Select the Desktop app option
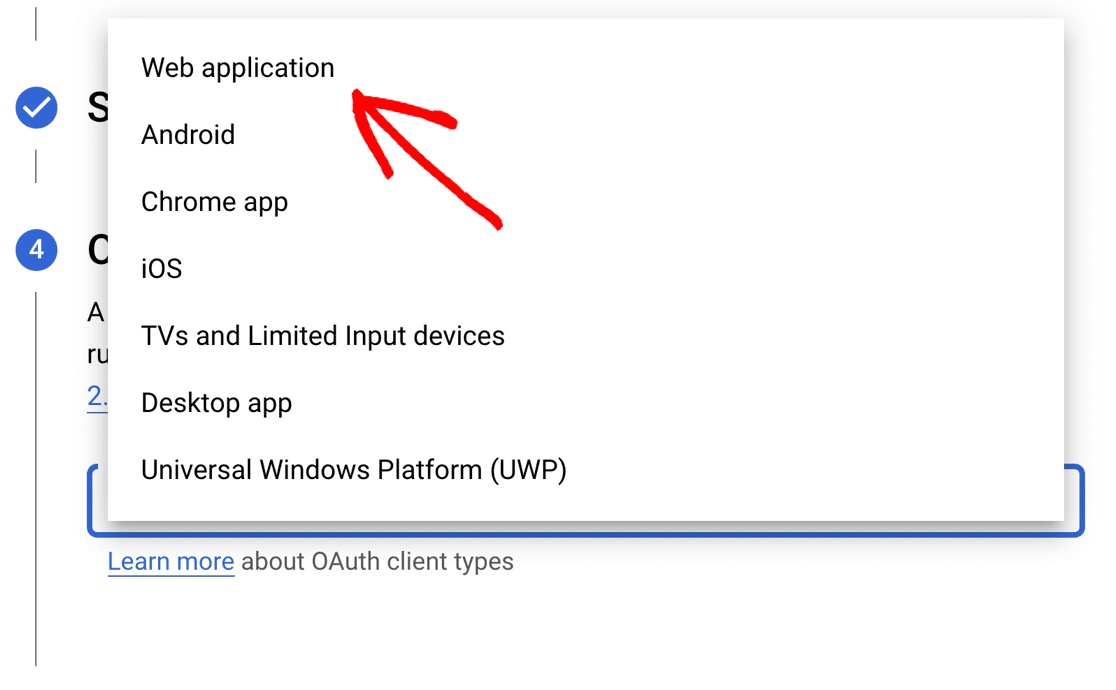This screenshot has width=1116, height=690. 216,403
